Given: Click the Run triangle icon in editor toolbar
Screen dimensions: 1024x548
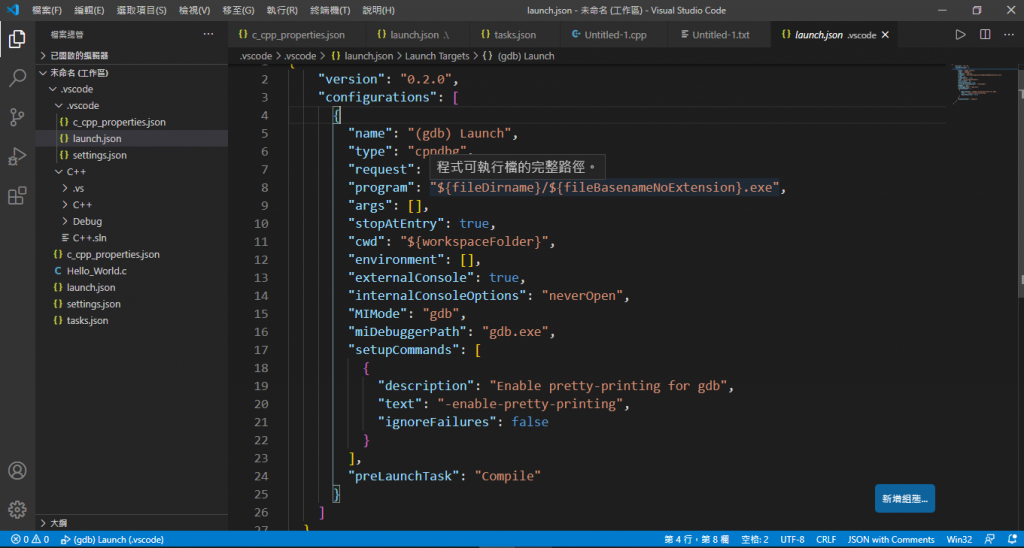Looking at the screenshot, I should point(960,35).
